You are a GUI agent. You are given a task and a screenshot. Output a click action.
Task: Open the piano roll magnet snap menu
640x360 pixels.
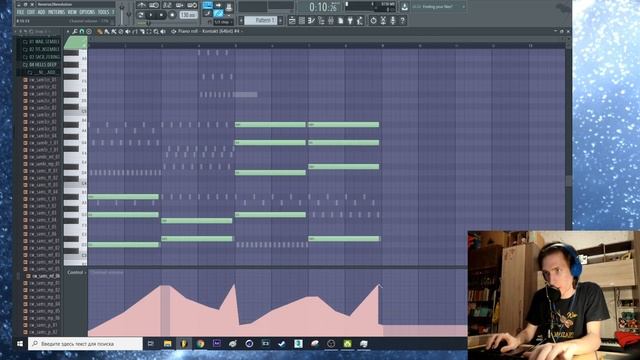tap(82, 31)
